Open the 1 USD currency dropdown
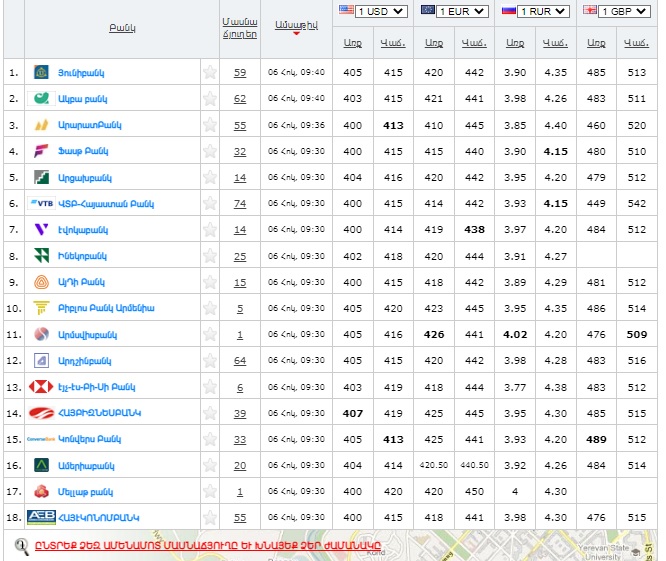This screenshot has width=666, height=561. [381, 11]
